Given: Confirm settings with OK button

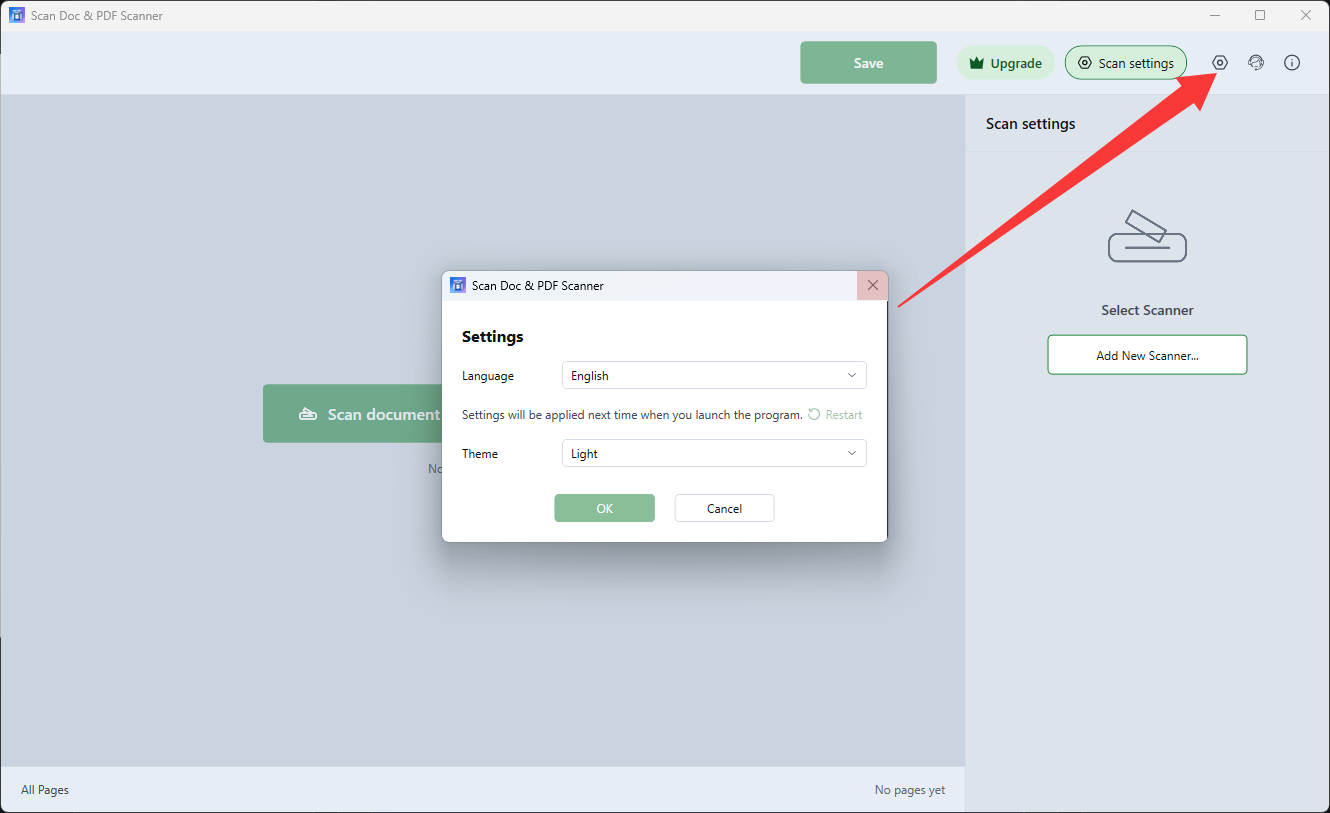Looking at the screenshot, I should [x=604, y=508].
